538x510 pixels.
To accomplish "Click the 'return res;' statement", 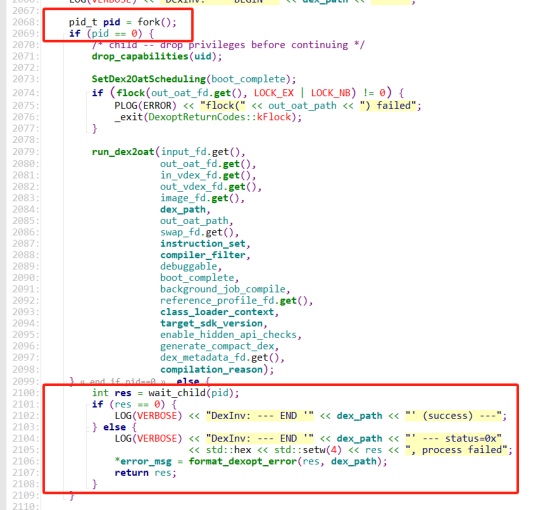I will [145, 473].
